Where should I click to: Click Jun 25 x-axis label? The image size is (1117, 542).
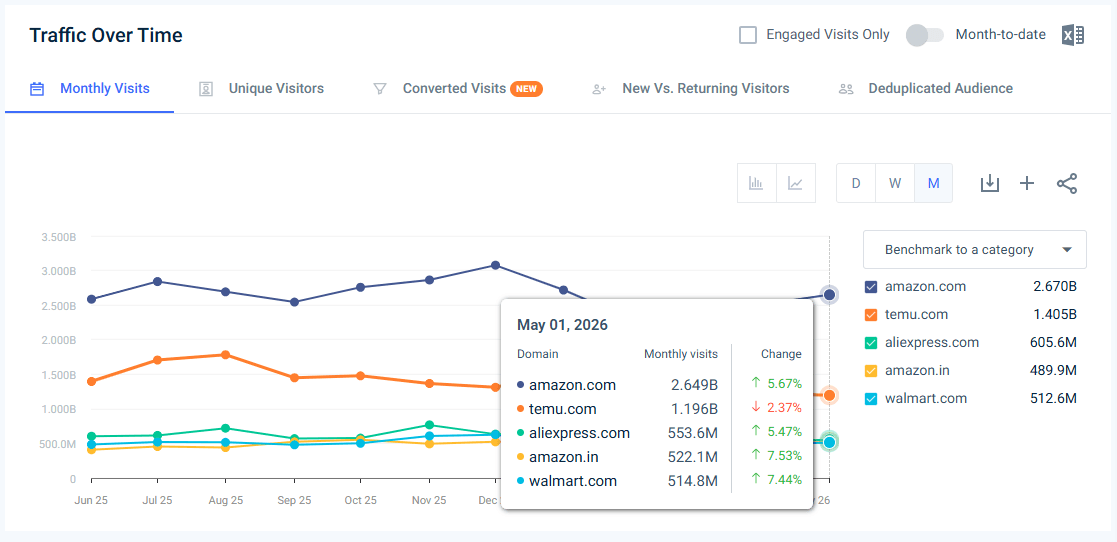(90, 501)
